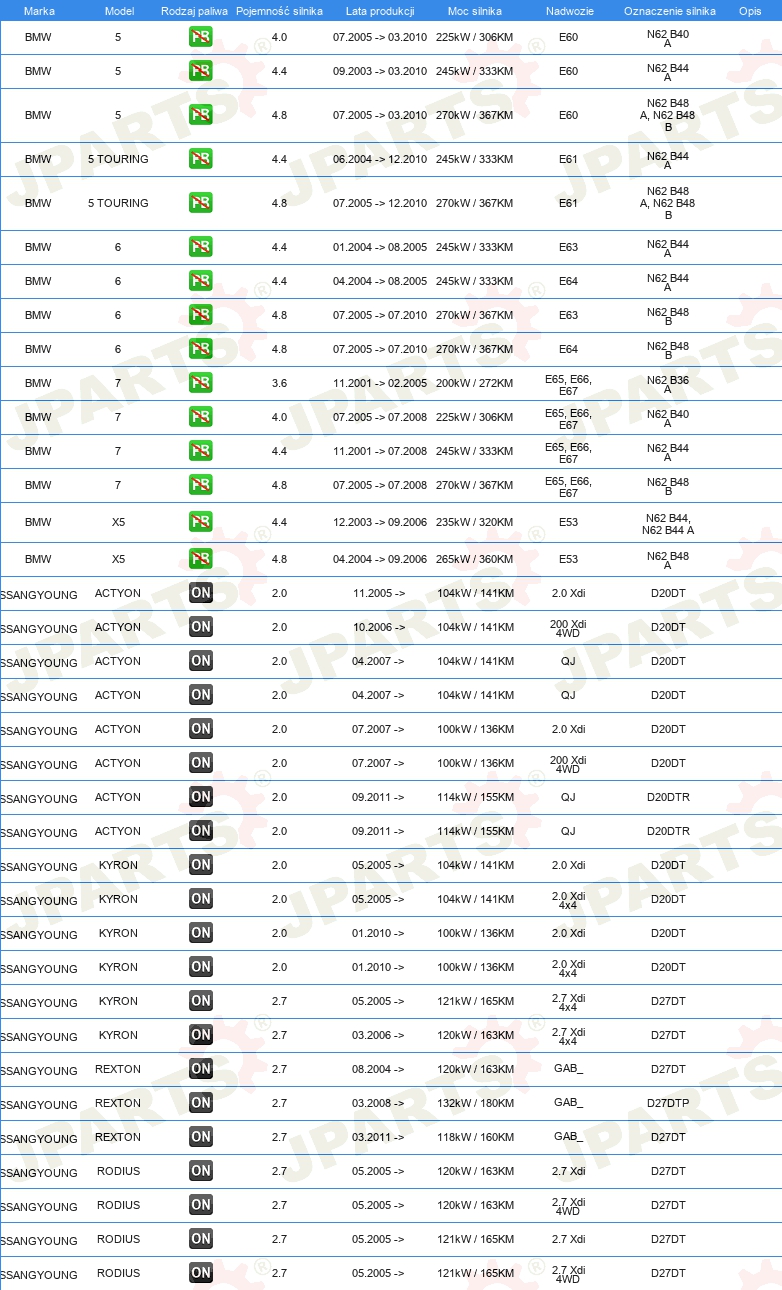Click the green PB fuel icon for BMW 5 4.0

tap(201, 37)
